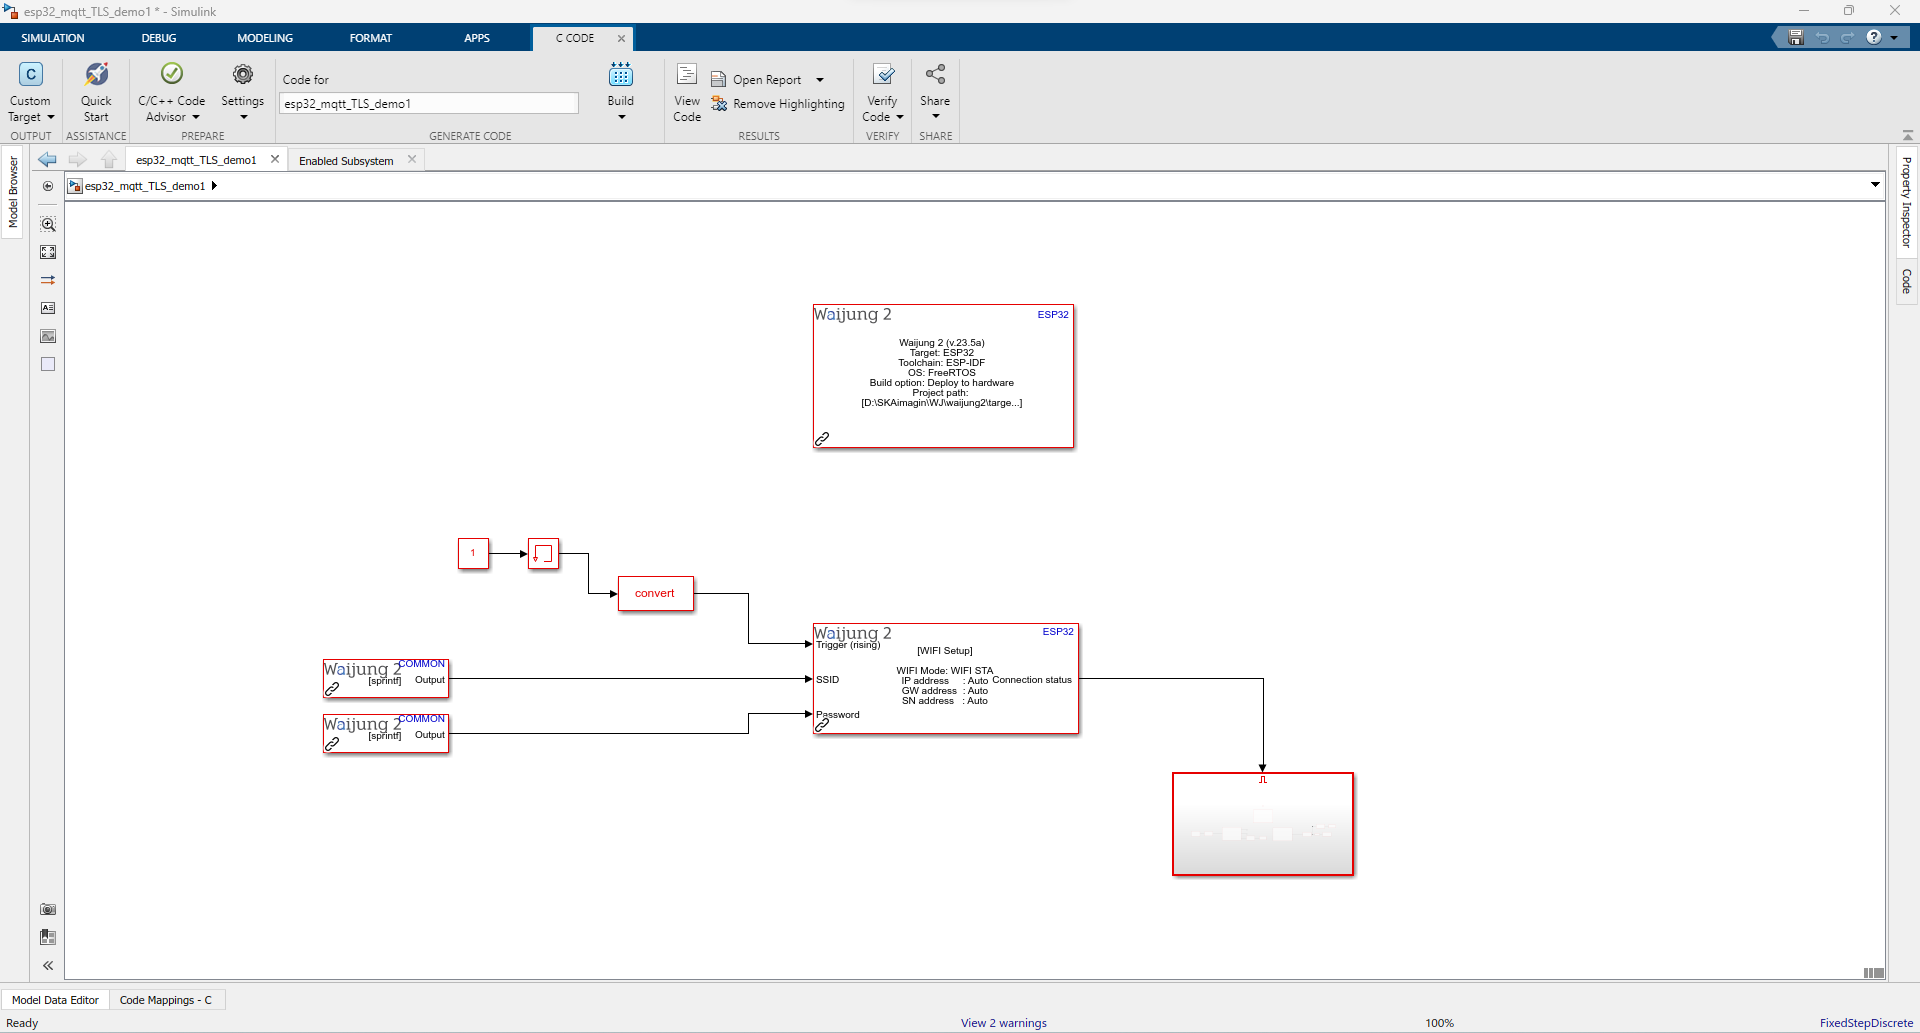The width and height of the screenshot is (1920, 1033).
Task: Switch to MODELING ribbon tab
Action: 265,38
